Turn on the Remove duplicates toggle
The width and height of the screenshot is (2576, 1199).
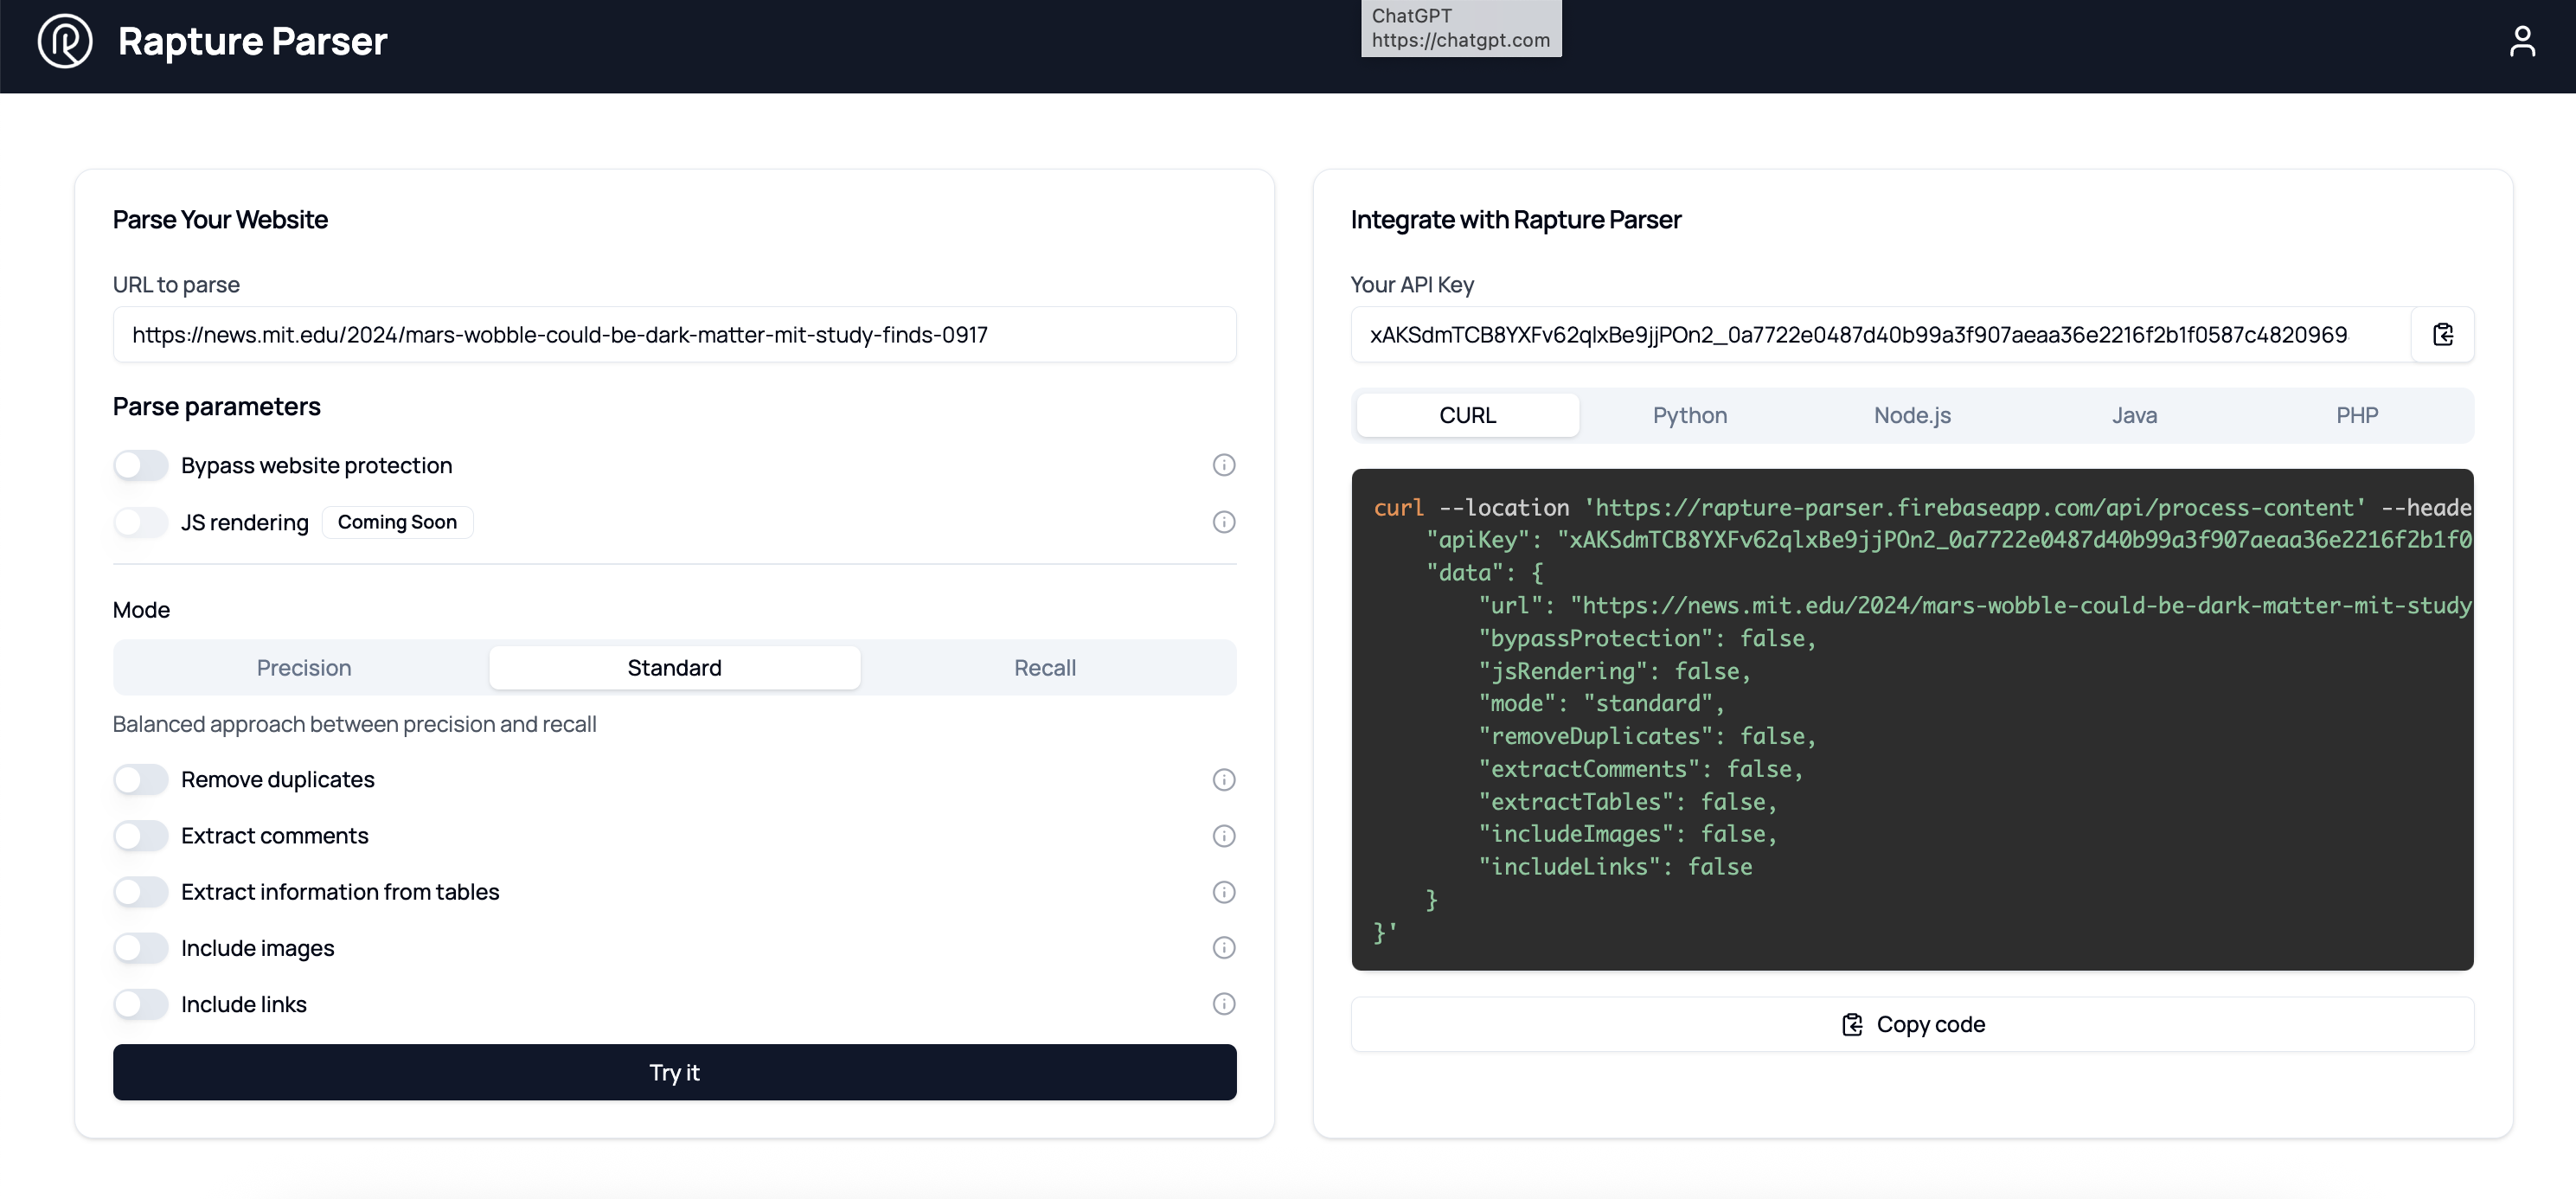pyautogui.click(x=140, y=779)
